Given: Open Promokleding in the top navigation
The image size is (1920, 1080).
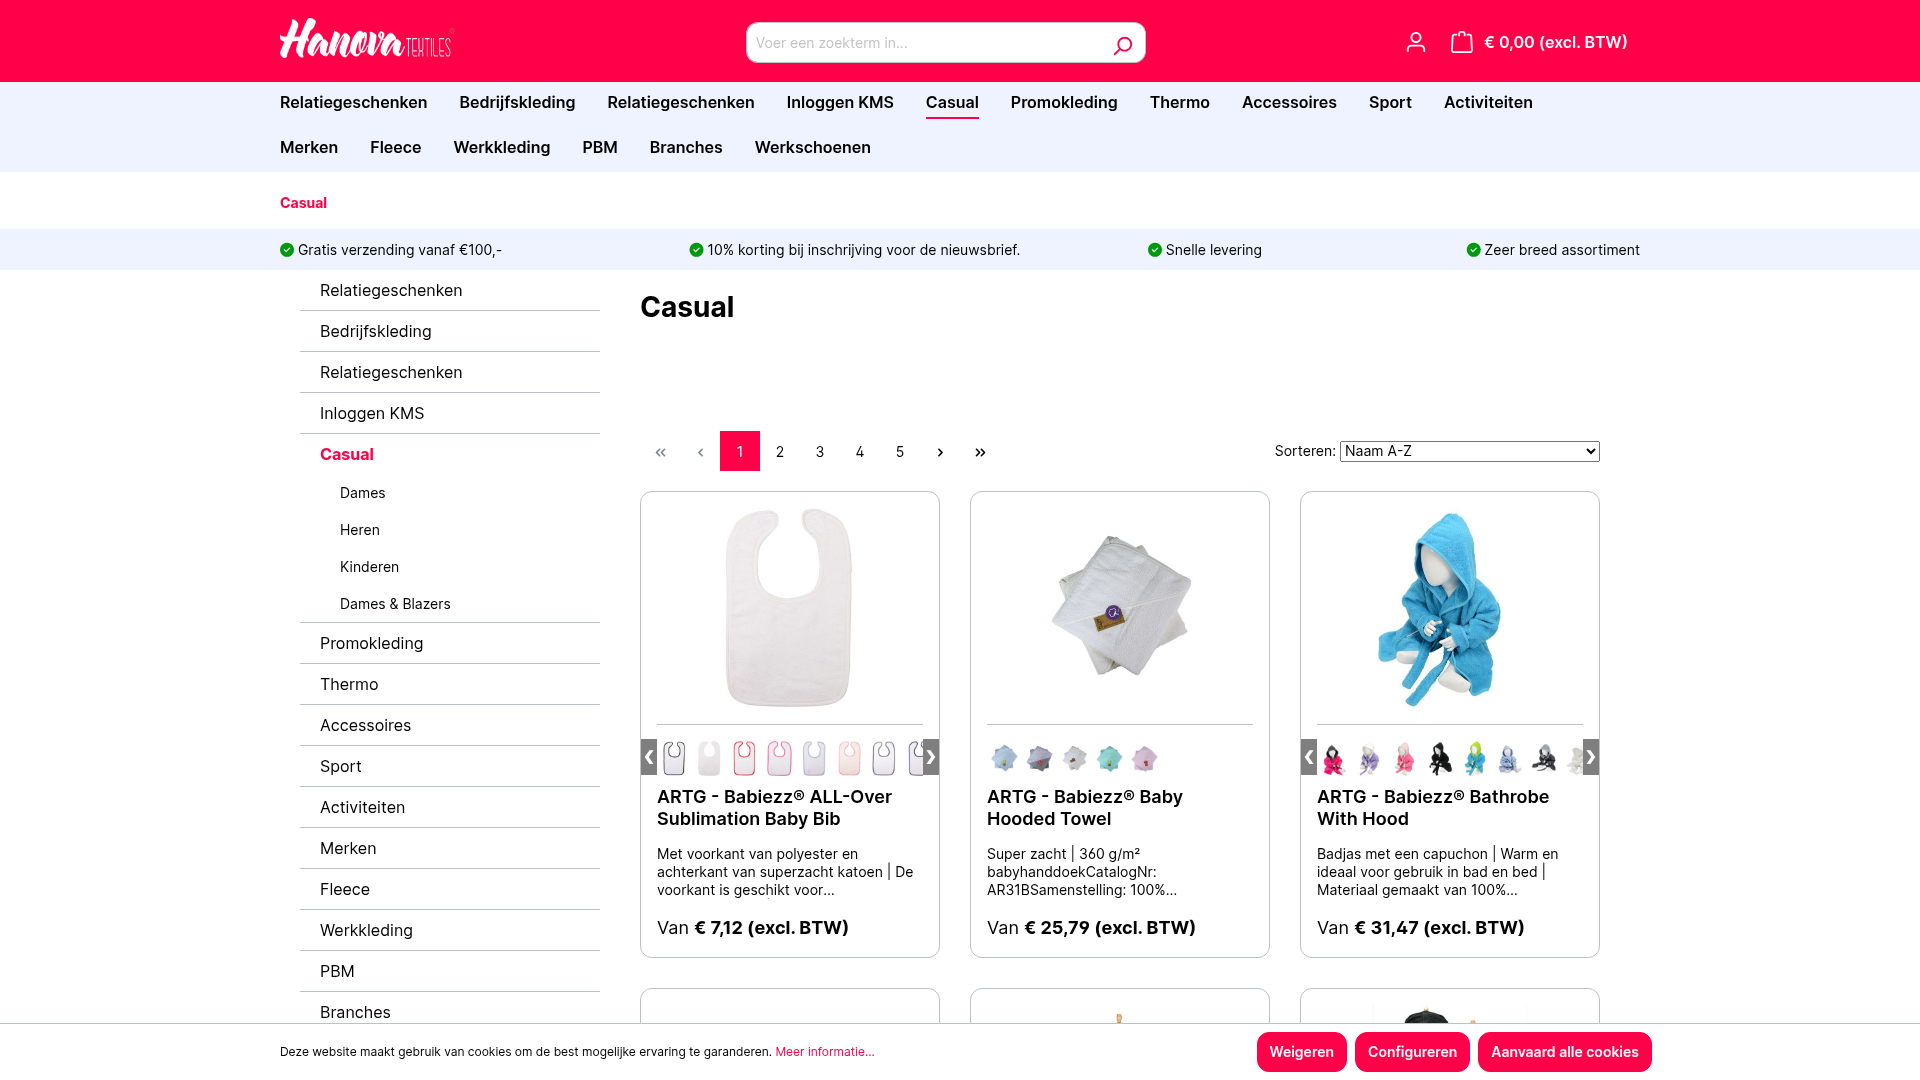Looking at the screenshot, I should coord(1064,102).
